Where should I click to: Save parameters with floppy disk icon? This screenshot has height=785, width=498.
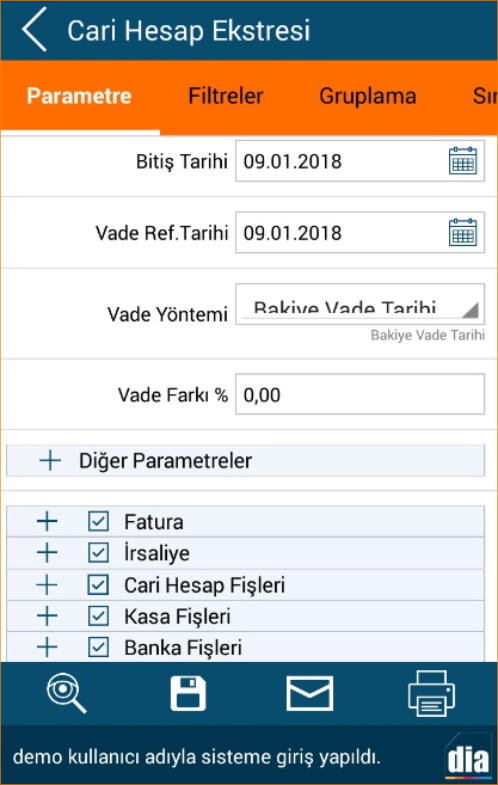(188, 694)
